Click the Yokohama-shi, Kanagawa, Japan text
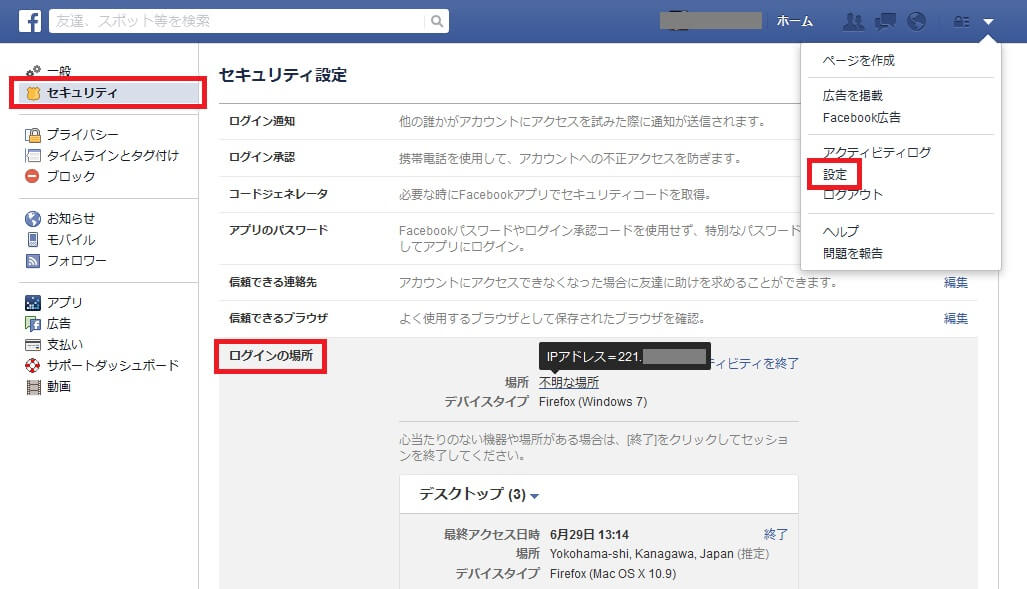Viewport: 1027px width, 589px height. point(641,554)
